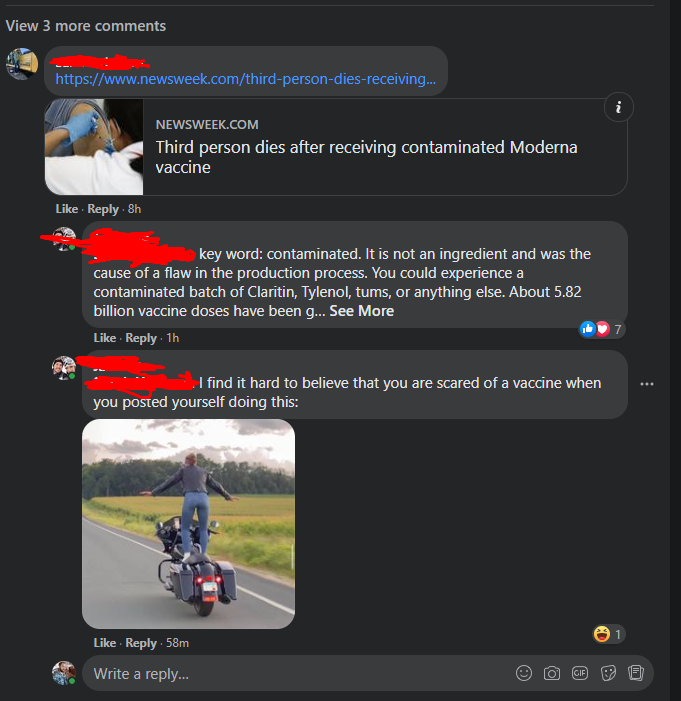Like the 'key word: contaminated' comment

pos(105,338)
